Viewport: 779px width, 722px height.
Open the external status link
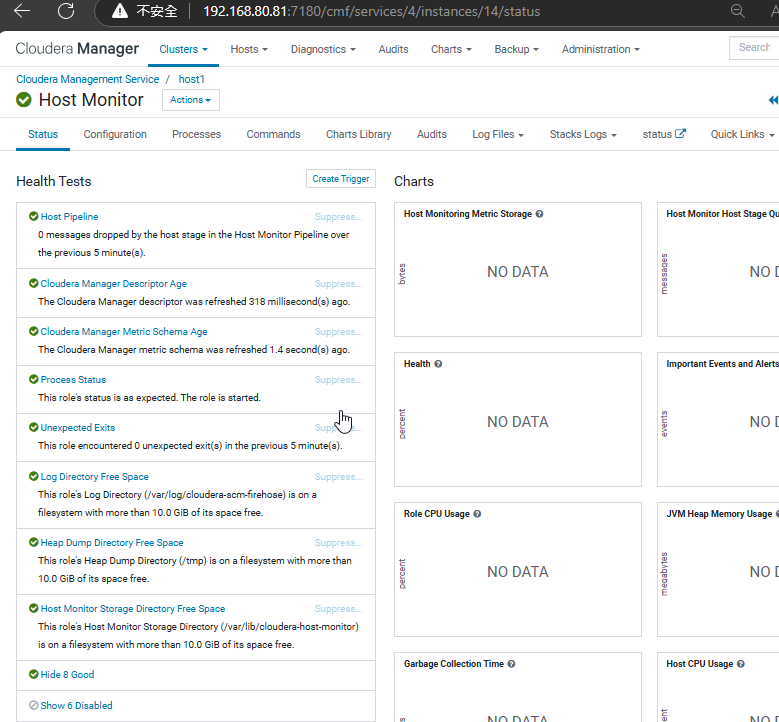point(664,135)
